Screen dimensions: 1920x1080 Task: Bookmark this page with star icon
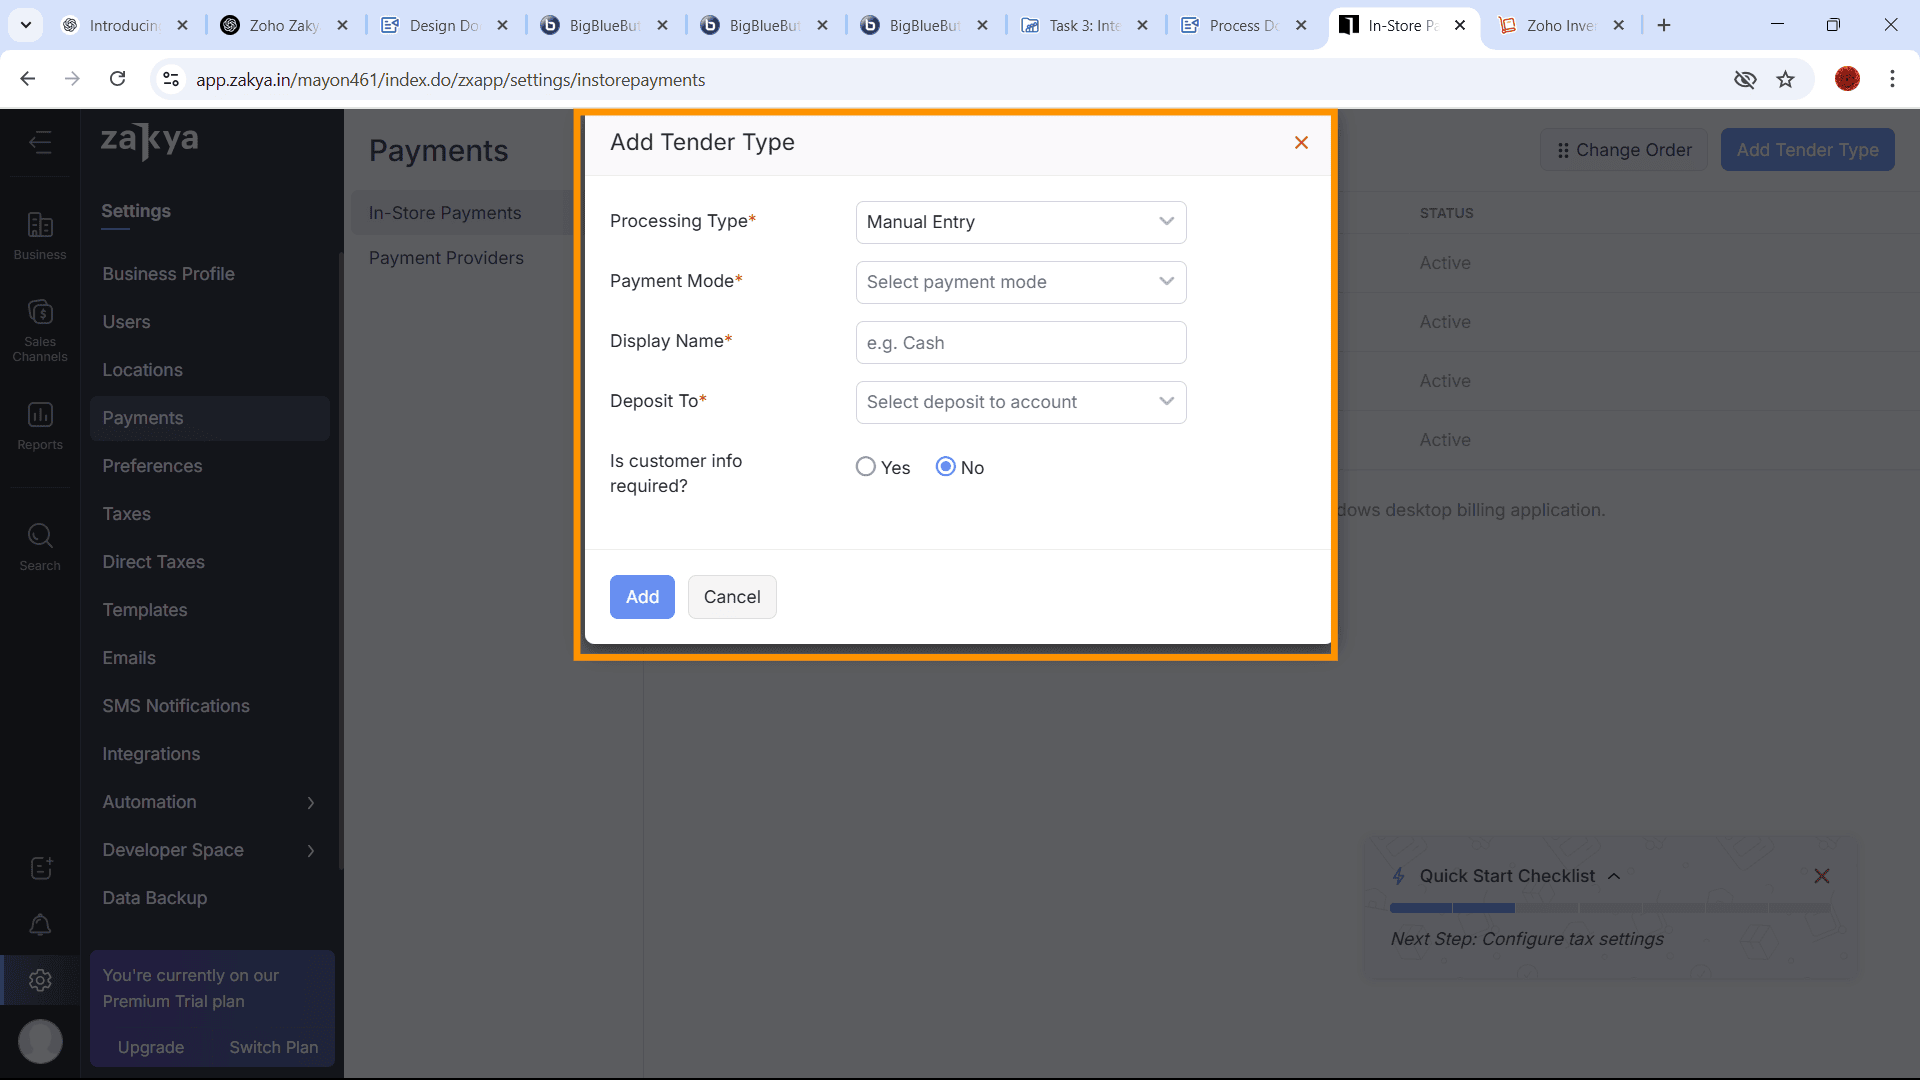point(1785,79)
